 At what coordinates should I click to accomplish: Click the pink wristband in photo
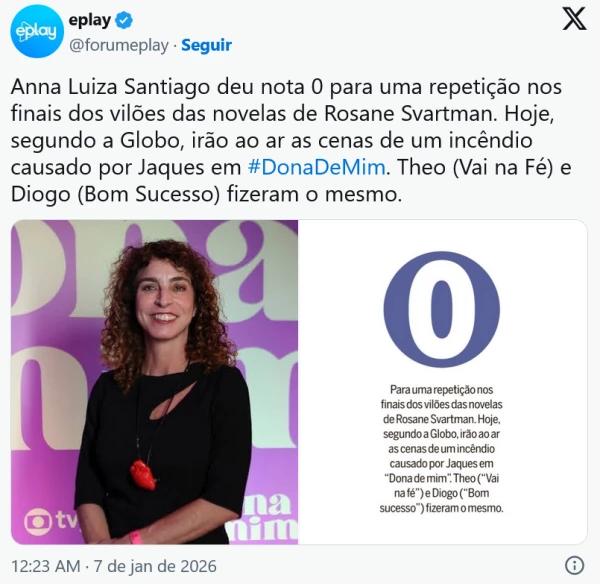pyautogui.click(x=135, y=537)
